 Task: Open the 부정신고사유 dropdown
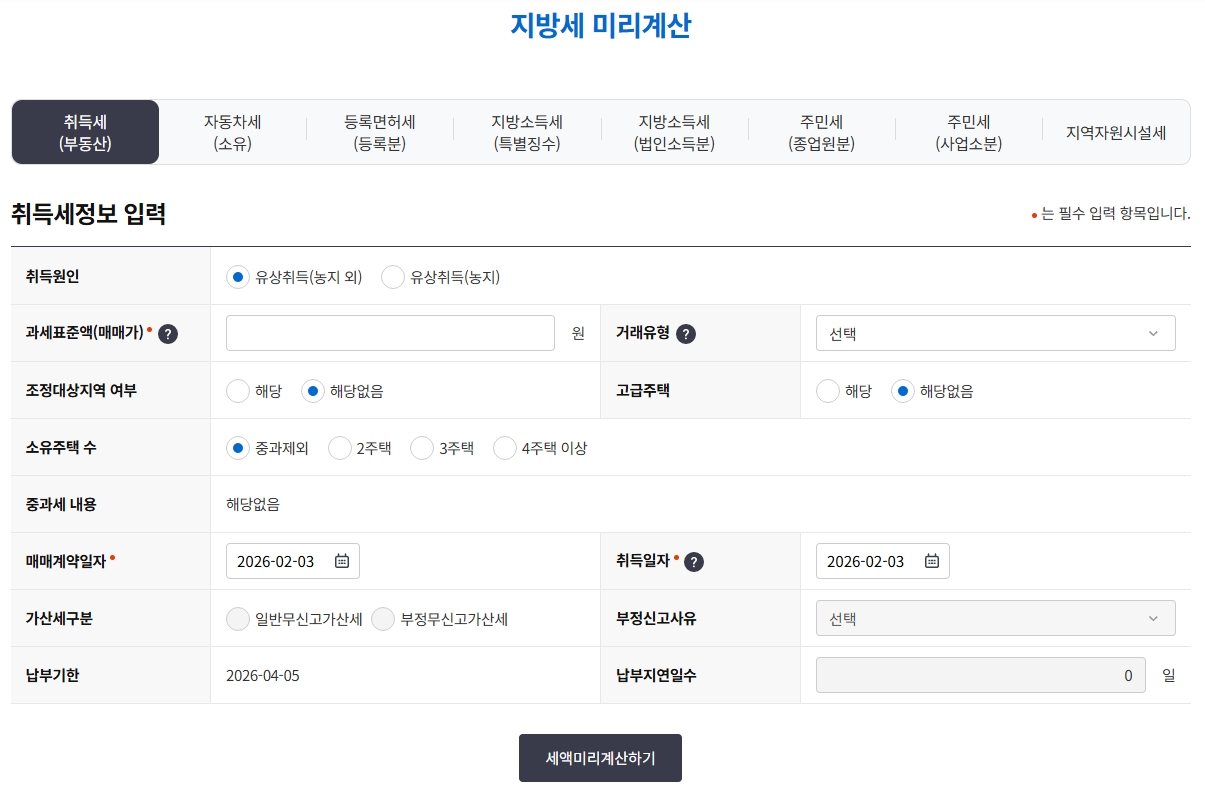[x=995, y=619]
